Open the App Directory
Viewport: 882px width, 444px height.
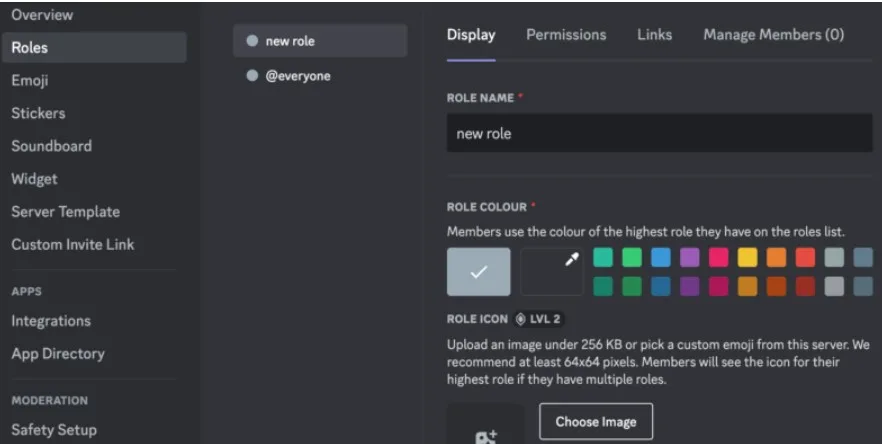point(58,353)
